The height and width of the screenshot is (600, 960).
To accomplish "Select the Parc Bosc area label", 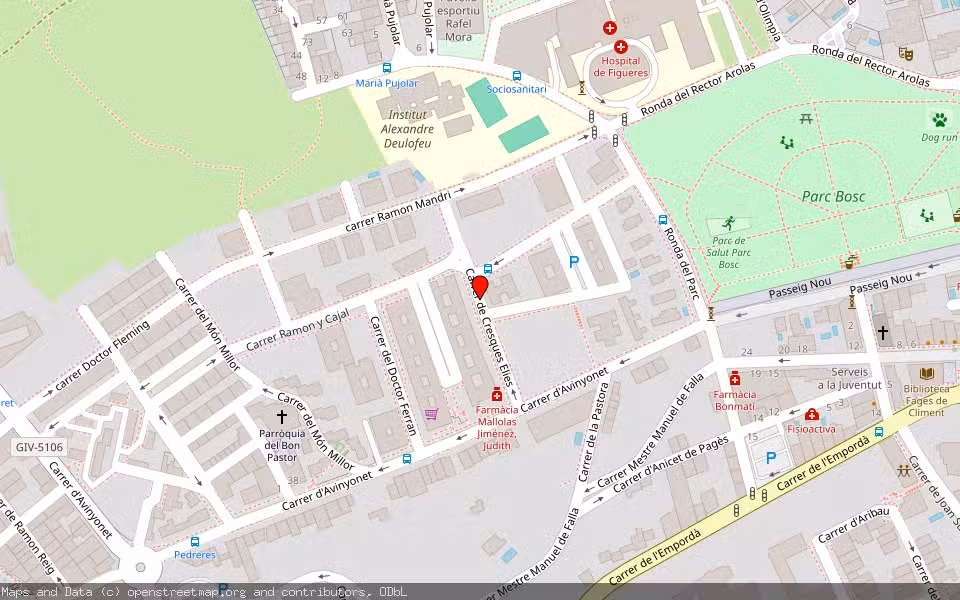I will click(x=834, y=196).
